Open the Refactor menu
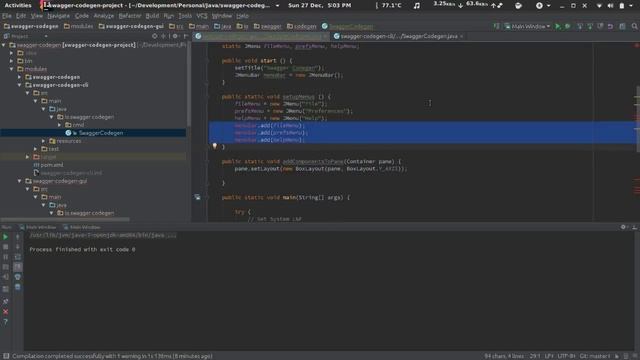 (x=130, y=16)
